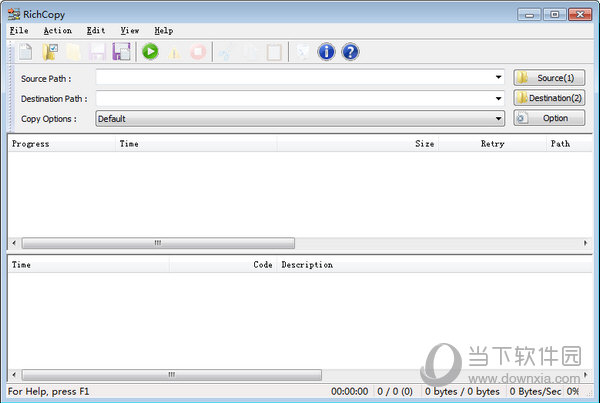This screenshot has height=403, width=600.
Task: Click the 'For Help, press F1' status text
Action: tap(48, 392)
